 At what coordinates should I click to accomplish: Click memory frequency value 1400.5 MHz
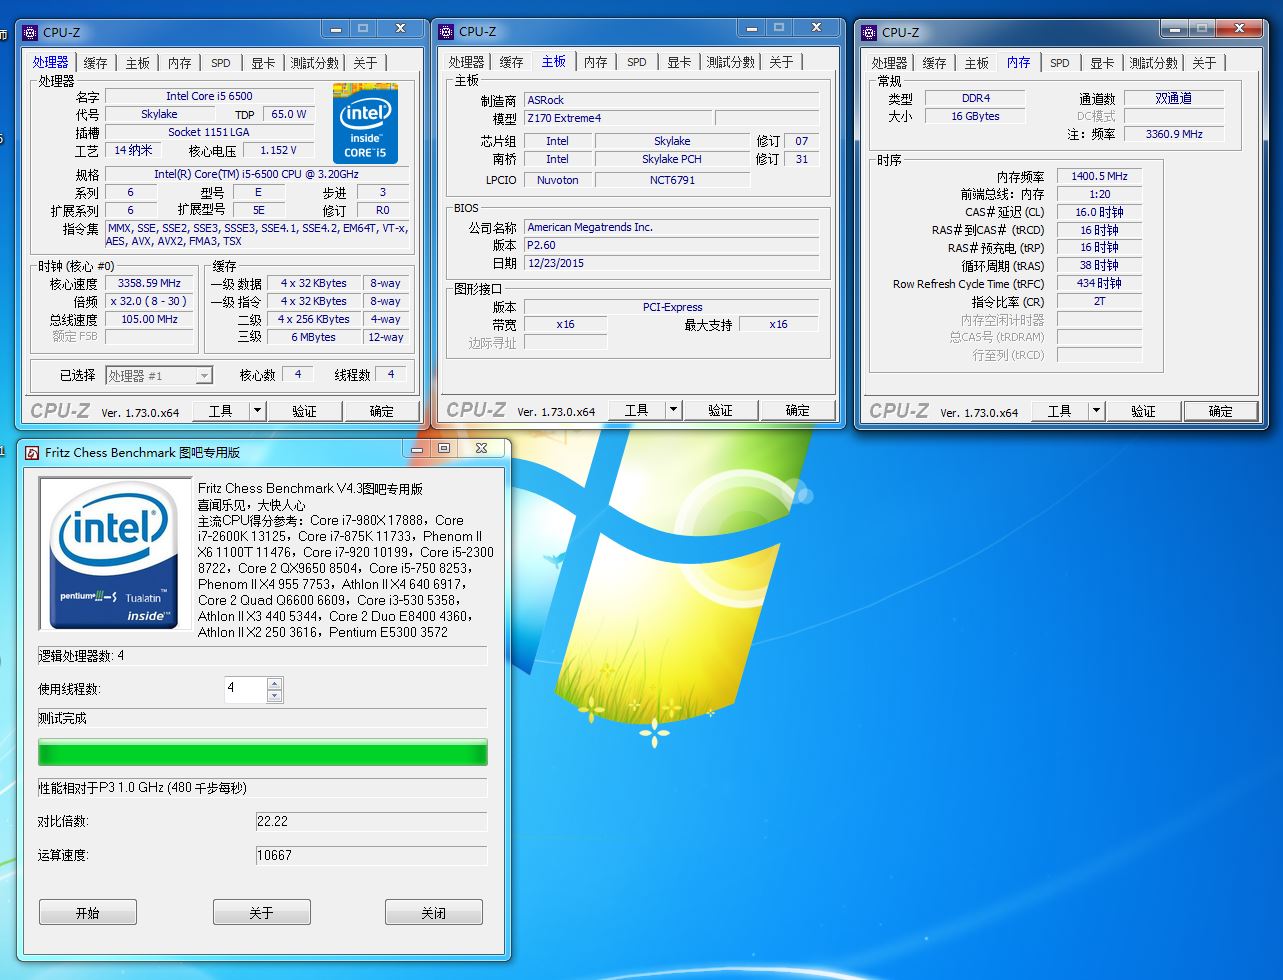[1099, 176]
